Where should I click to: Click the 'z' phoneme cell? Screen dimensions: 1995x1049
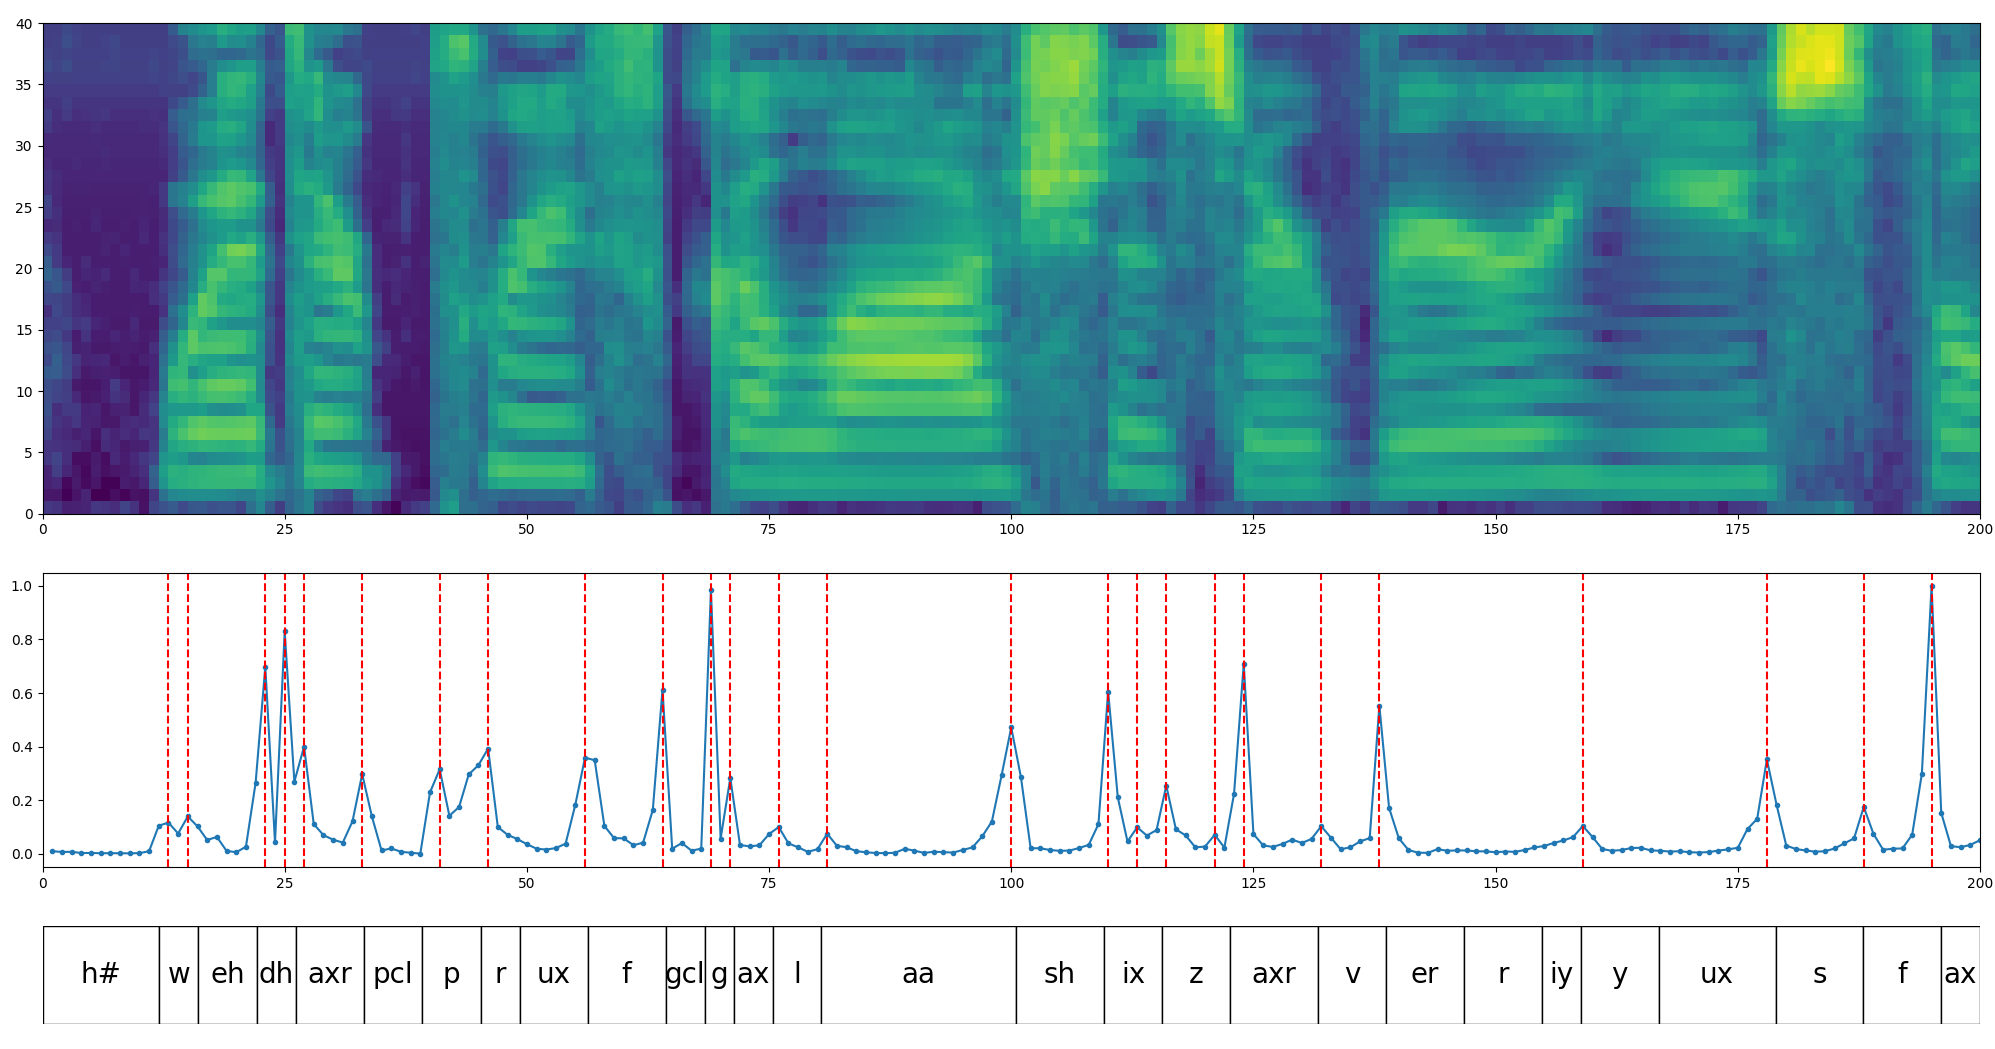pyautogui.click(x=1195, y=974)
